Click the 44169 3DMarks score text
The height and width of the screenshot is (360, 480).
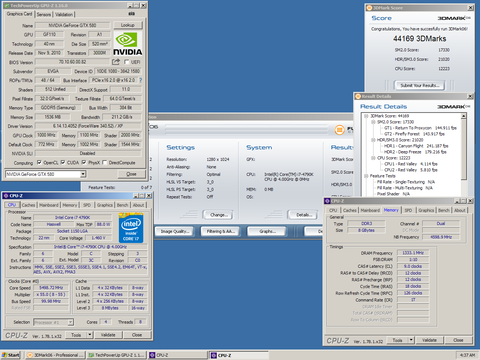point(419,39)
